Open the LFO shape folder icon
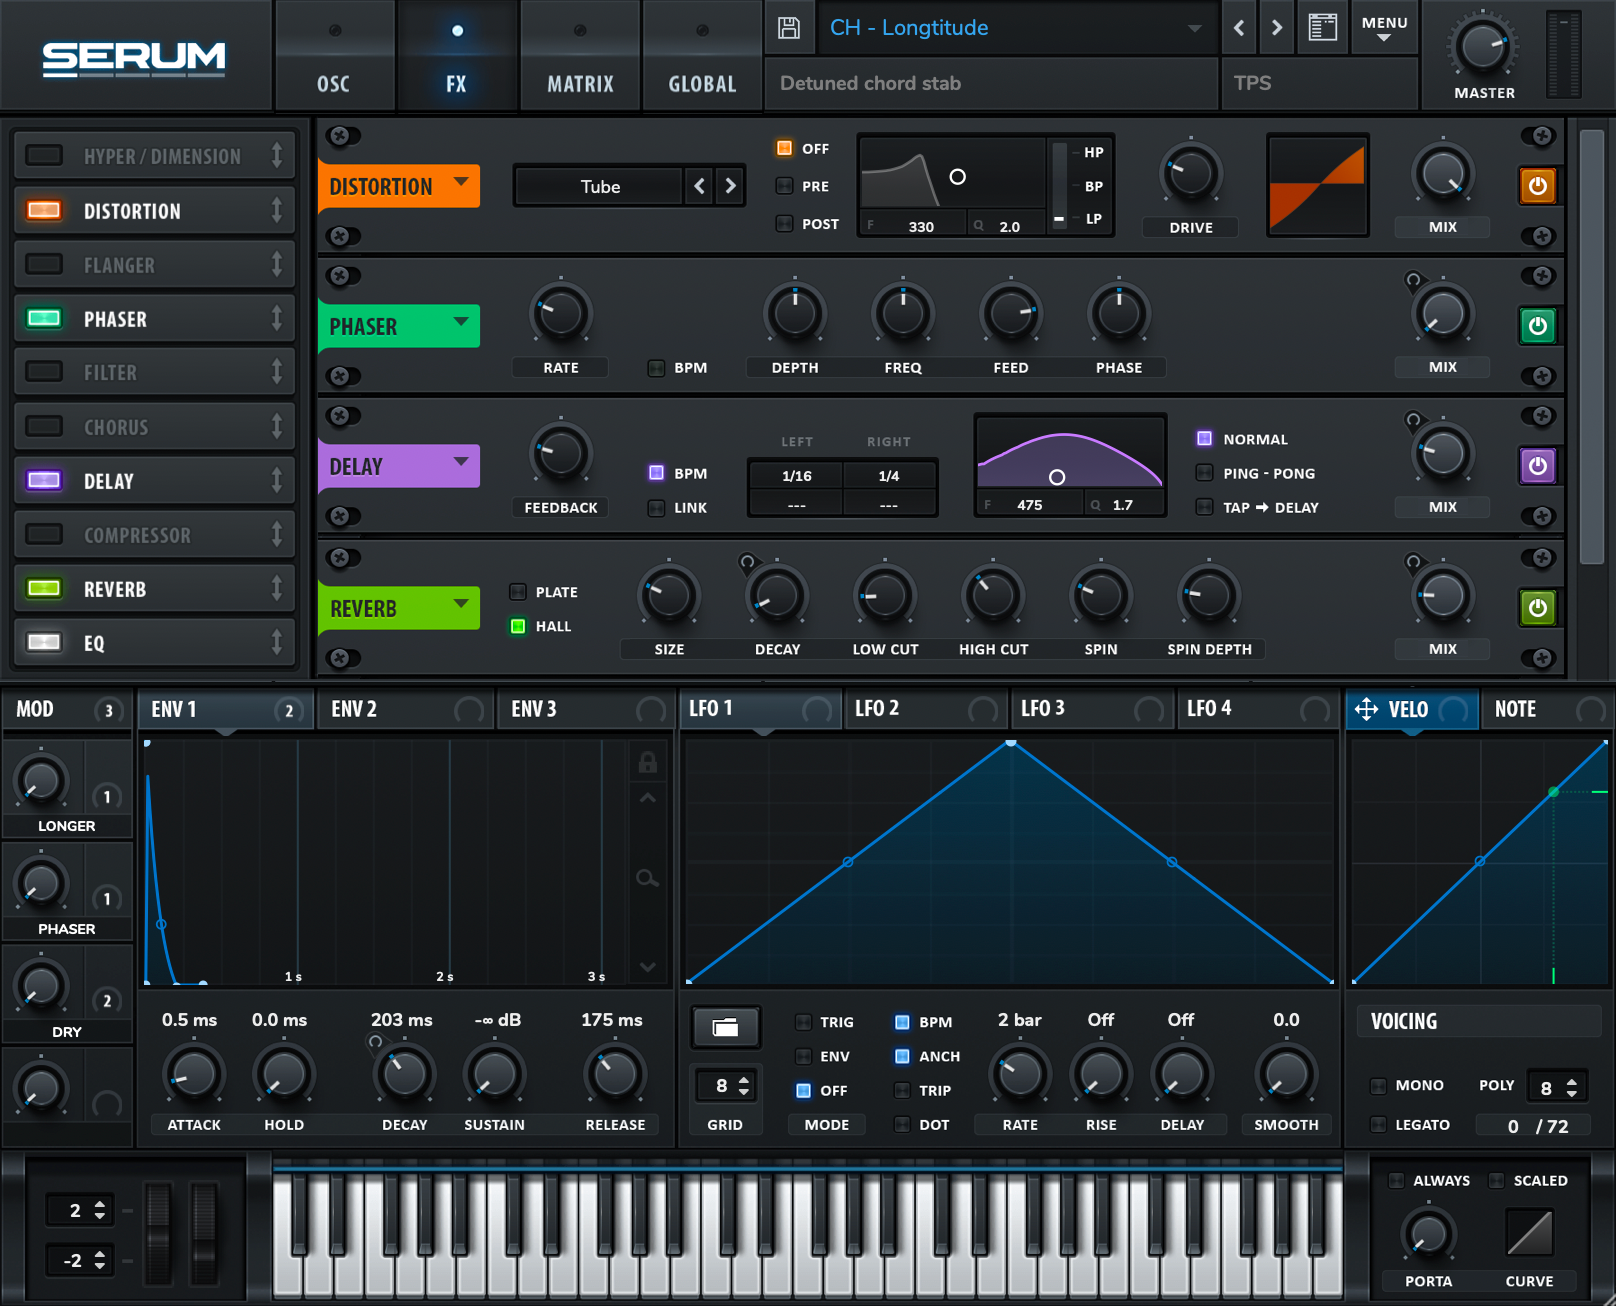 coord(725,1027)
